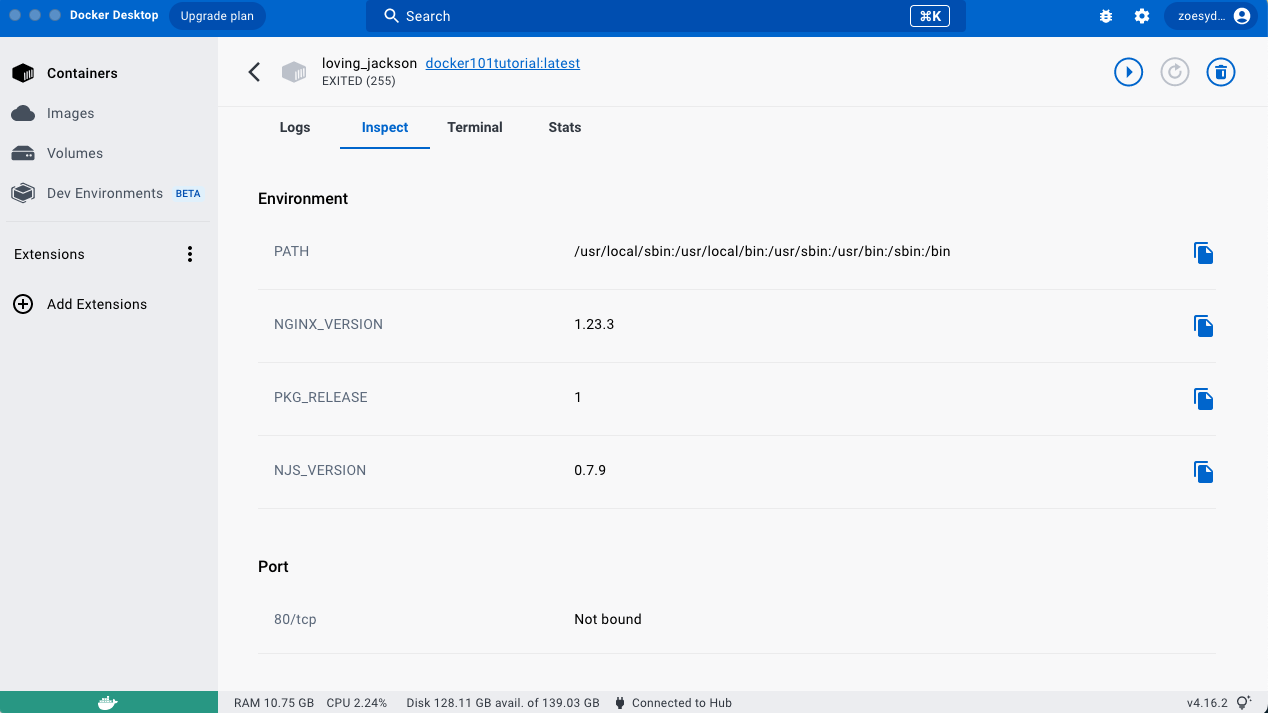This screenshot has height=713, width=1268.
Task: Click the zoesyd account button
Action: [1210, 16]
